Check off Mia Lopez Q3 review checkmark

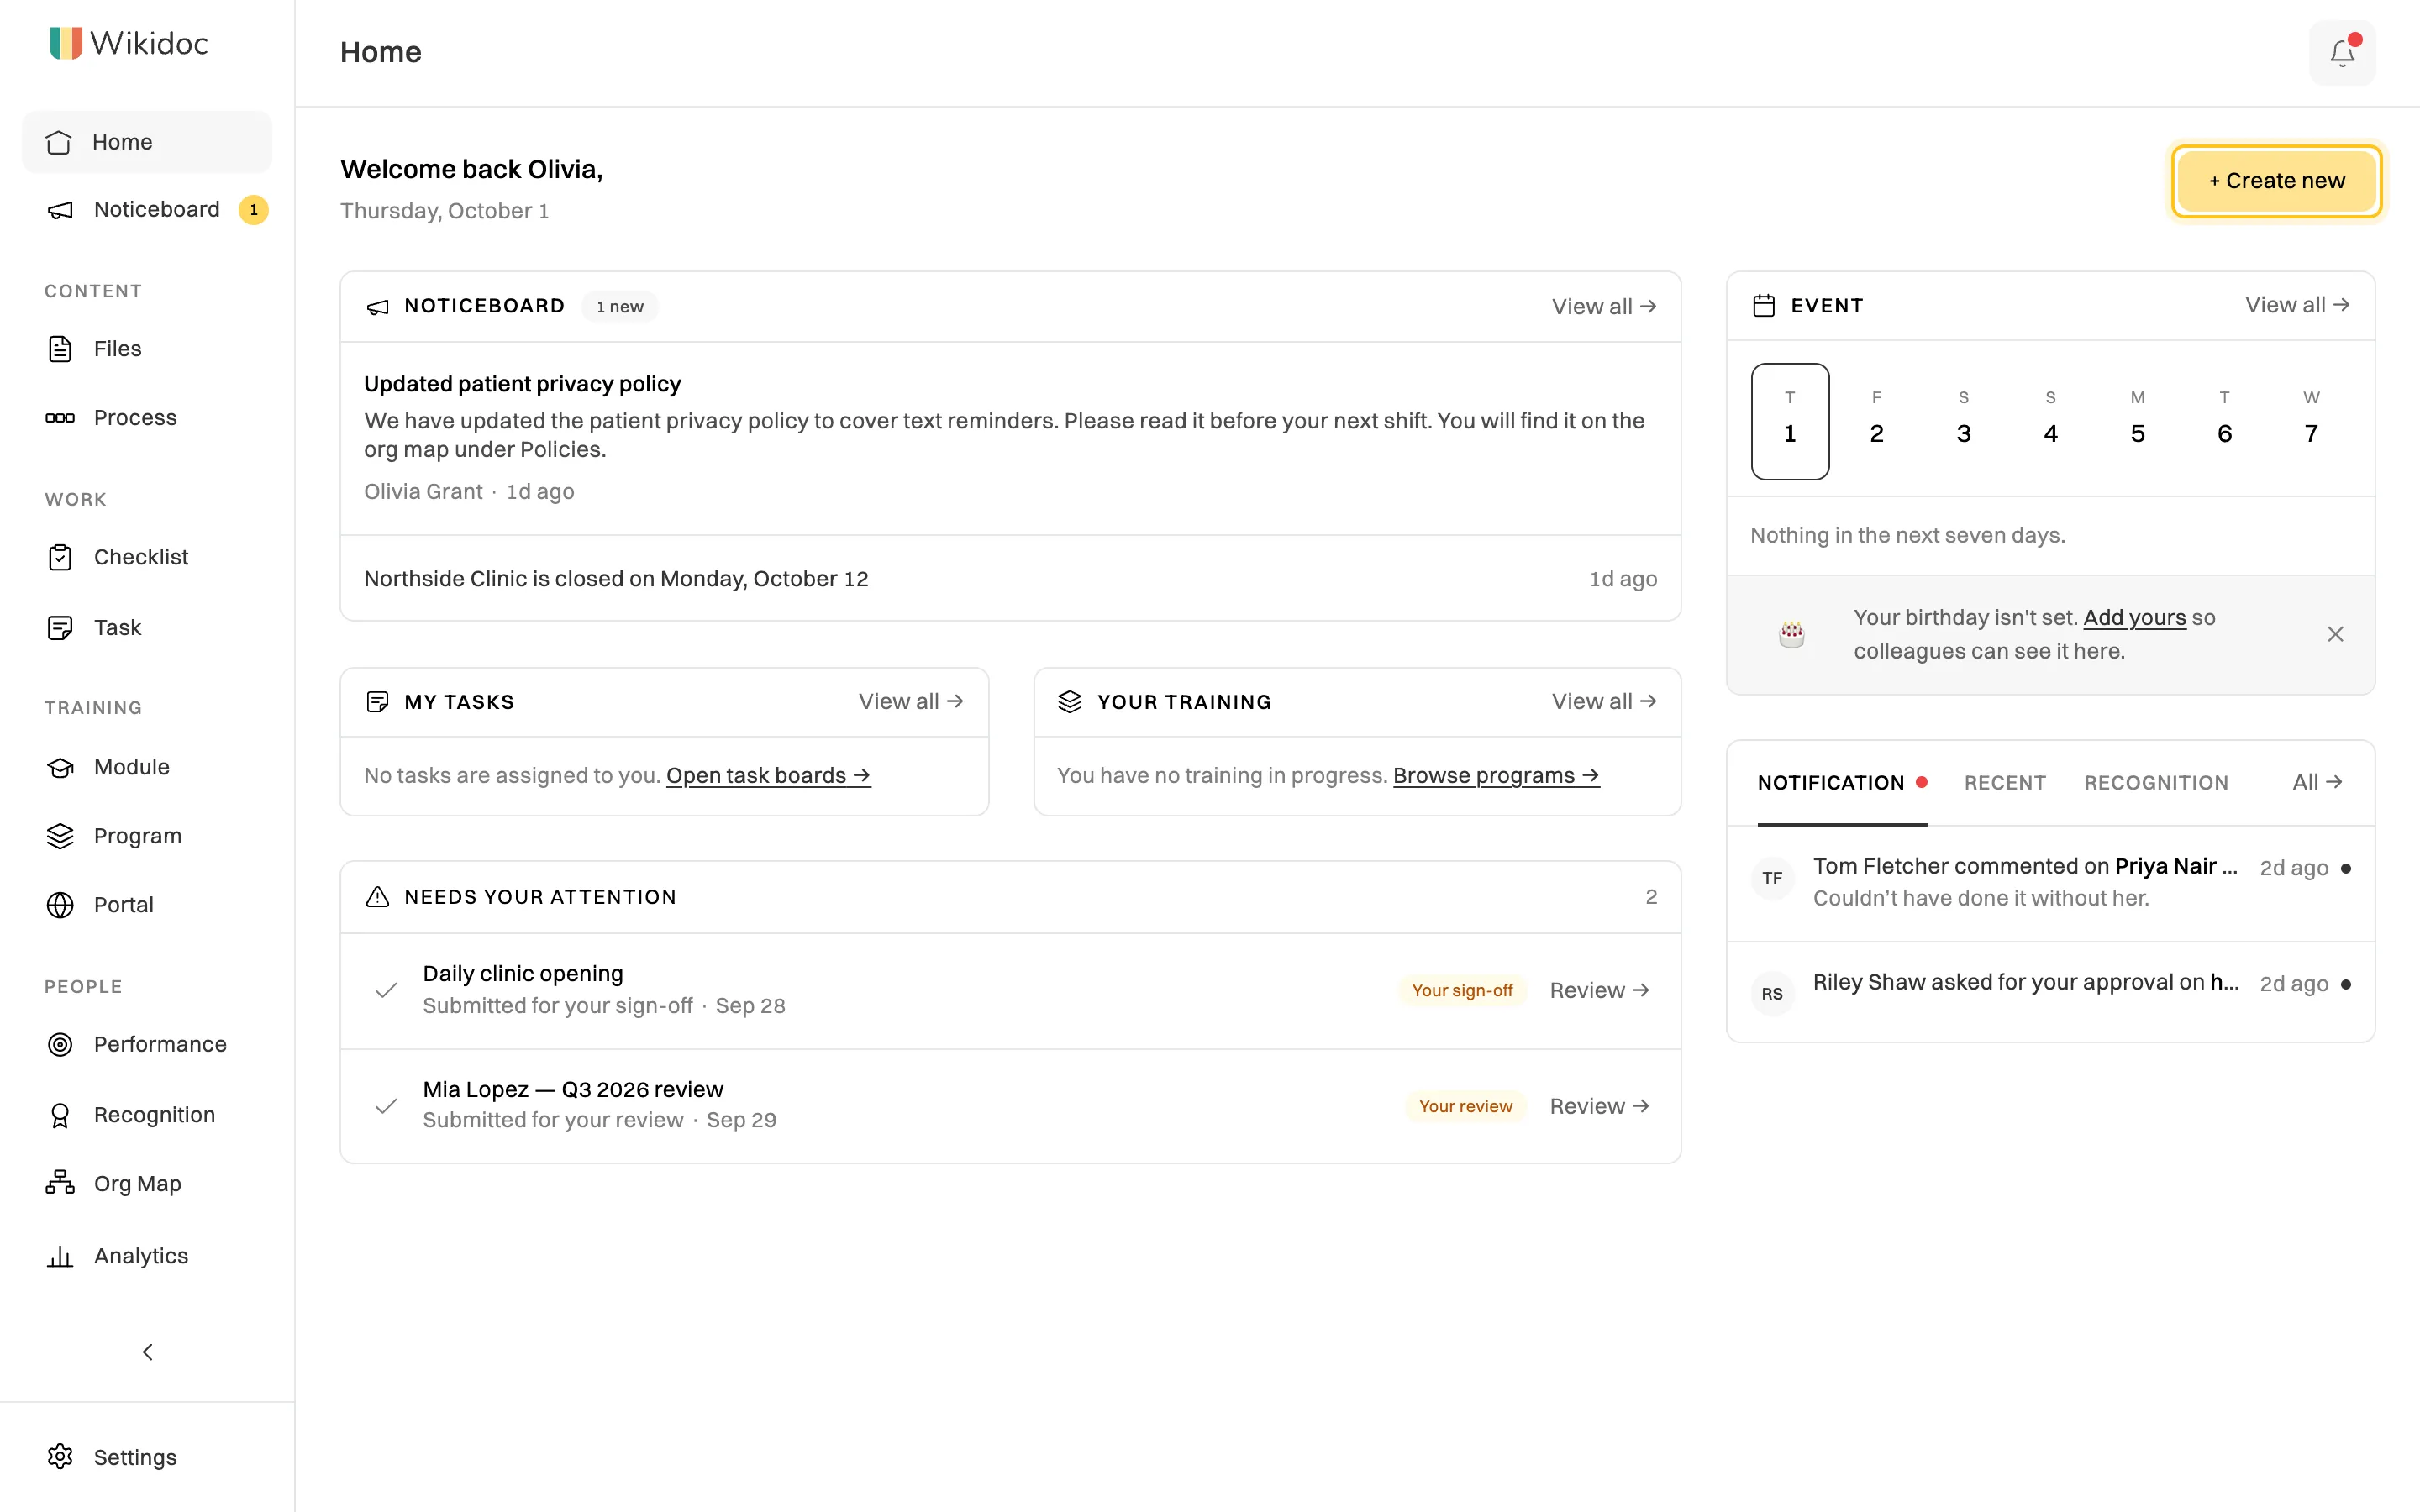tap(386, 1106)
